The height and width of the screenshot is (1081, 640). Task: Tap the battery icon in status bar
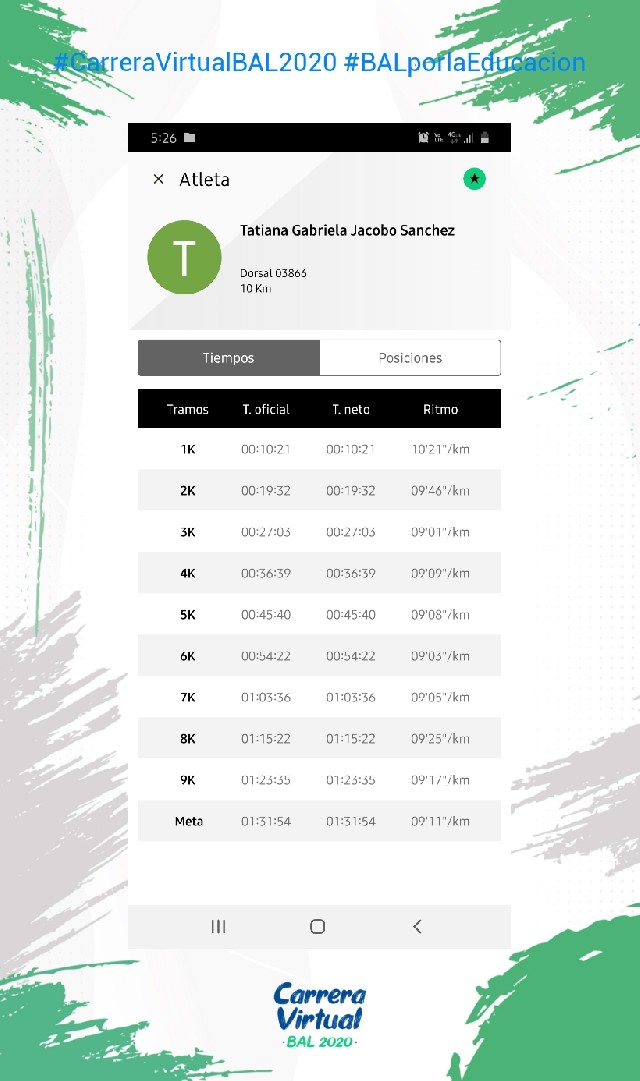point(485,138)
